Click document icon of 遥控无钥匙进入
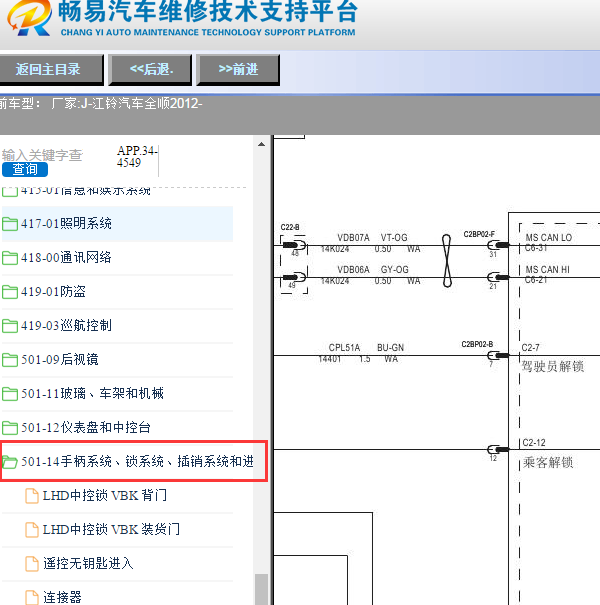 tap(32, 564)
